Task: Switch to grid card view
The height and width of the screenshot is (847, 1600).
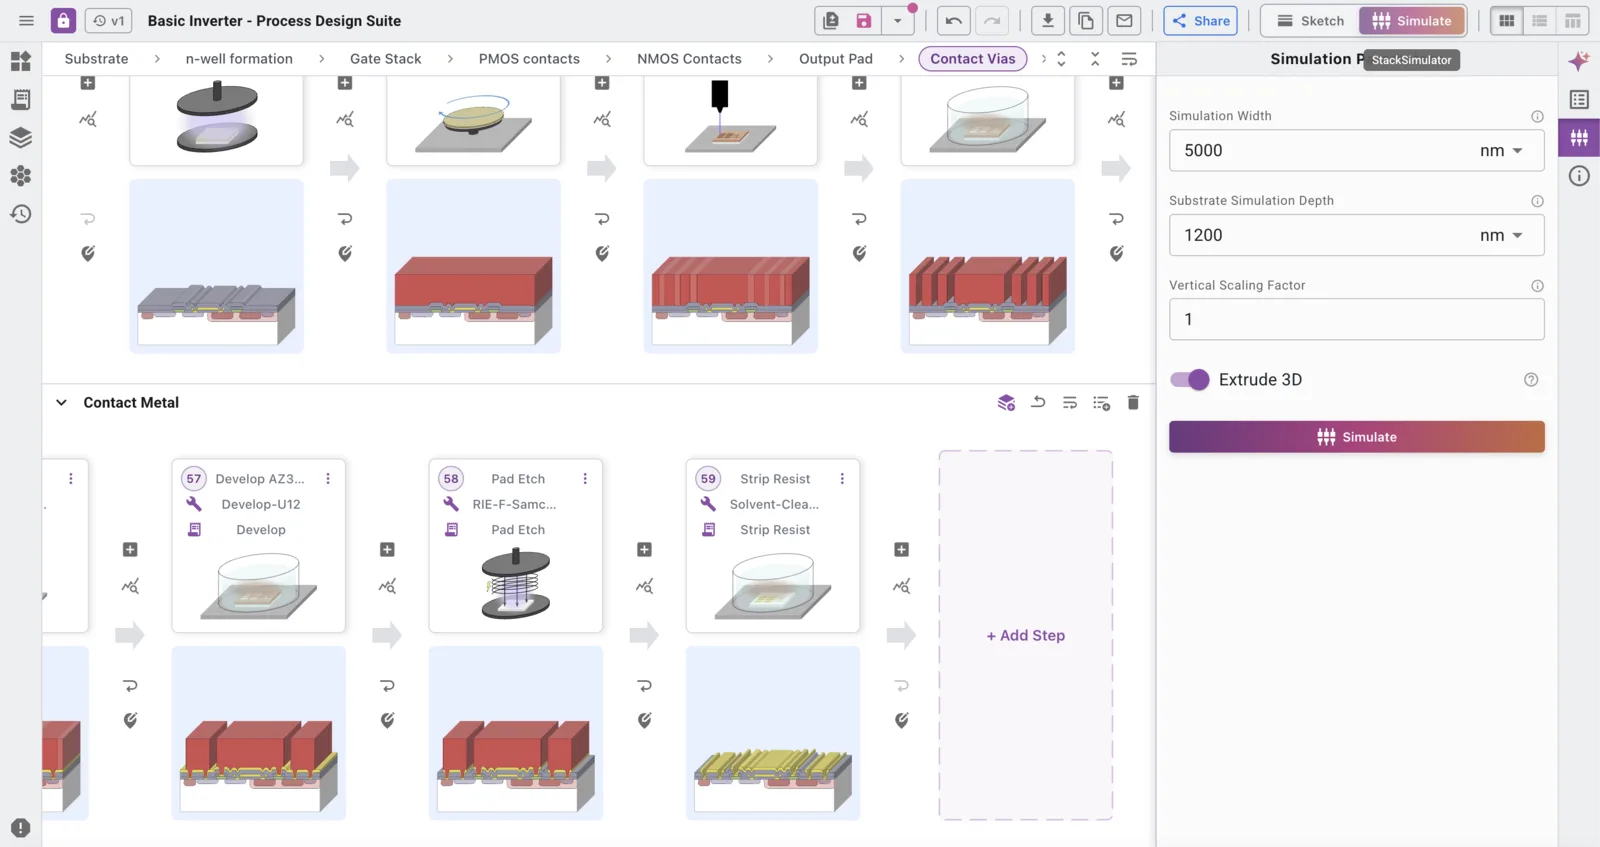Action: pyautogui.click(x=1506, y=21)
